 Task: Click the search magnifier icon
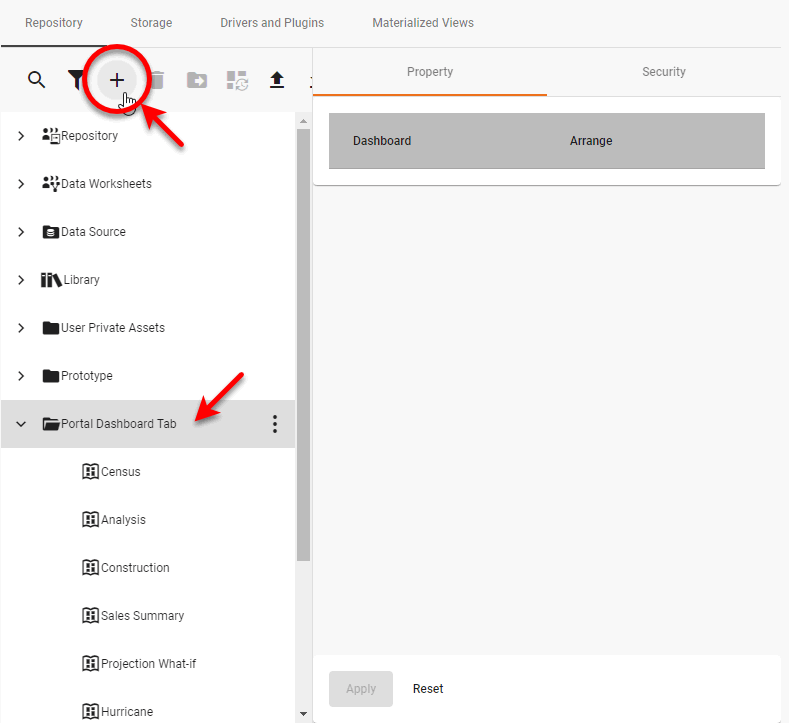(36, 80)
